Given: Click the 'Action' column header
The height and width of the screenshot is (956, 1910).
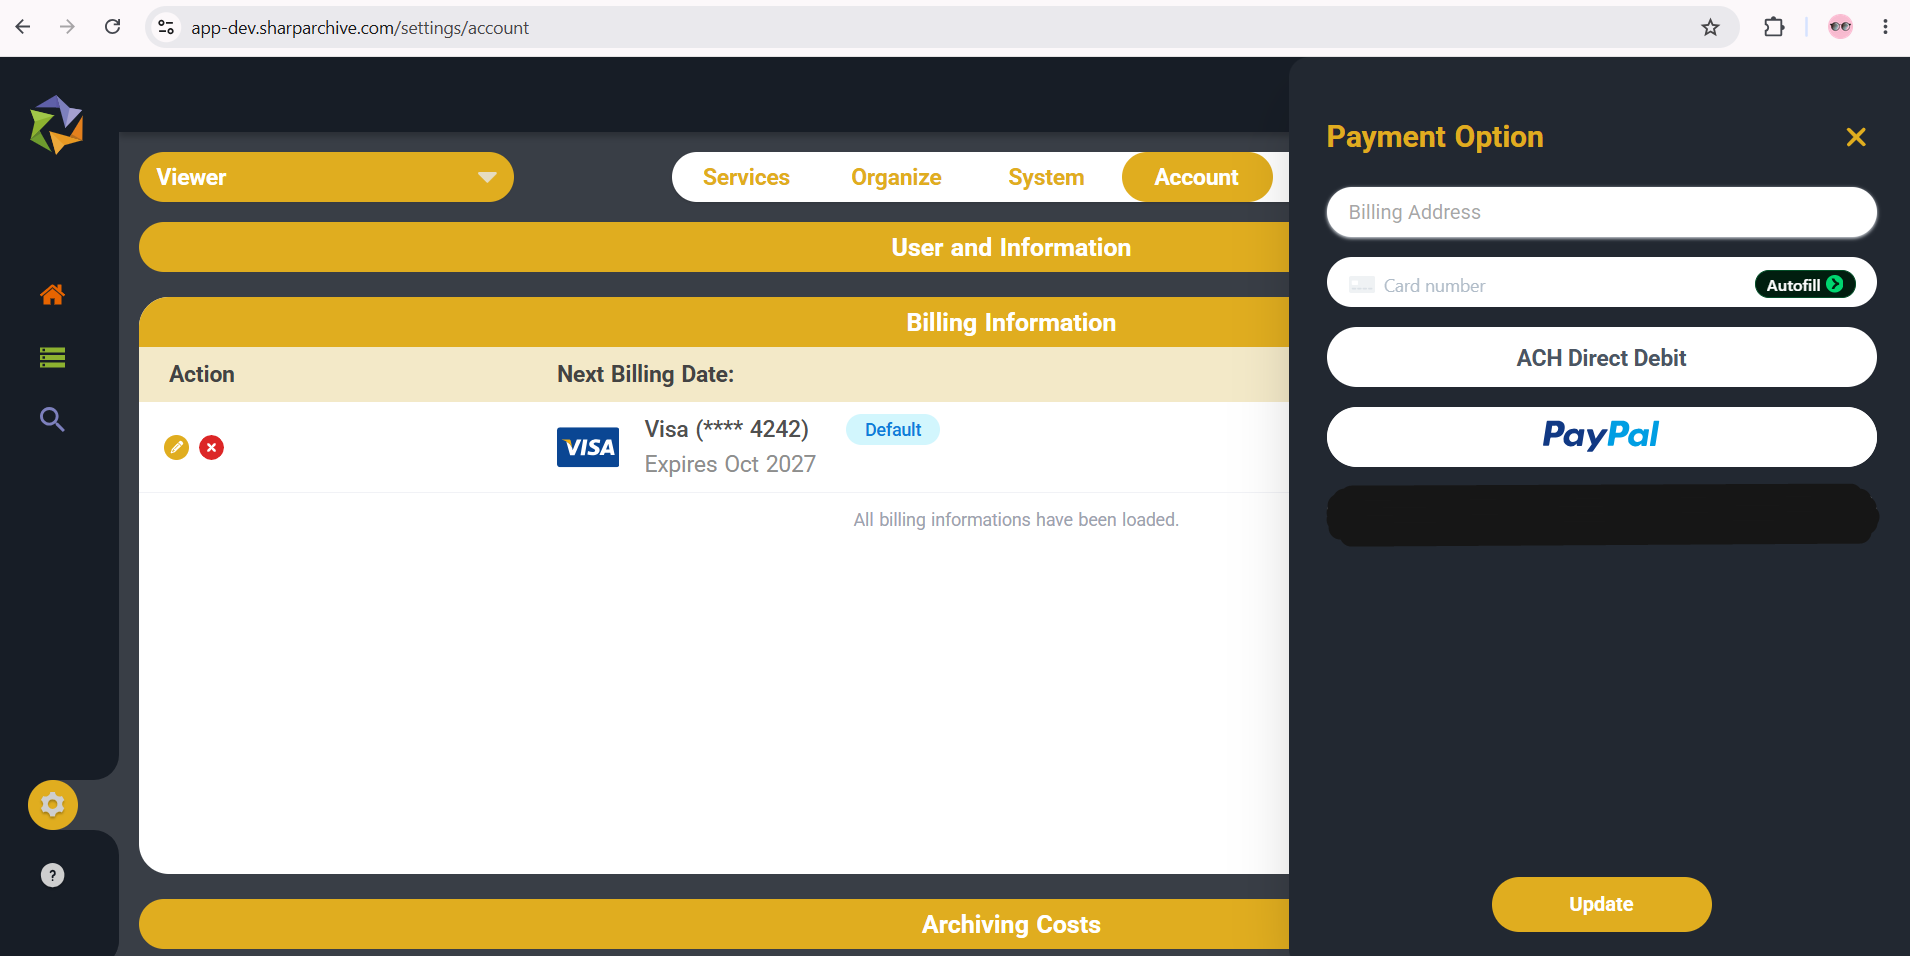Looking at the screenshot, I should [202, 374].
